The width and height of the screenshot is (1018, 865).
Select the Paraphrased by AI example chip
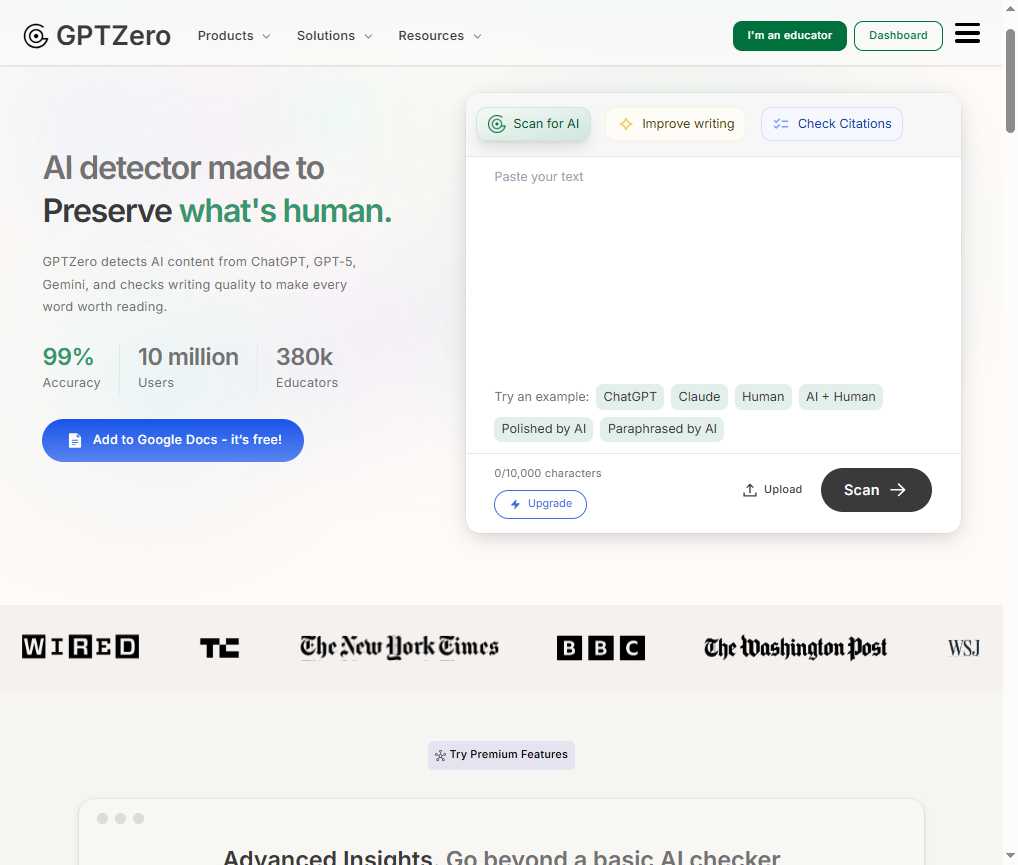661,429
